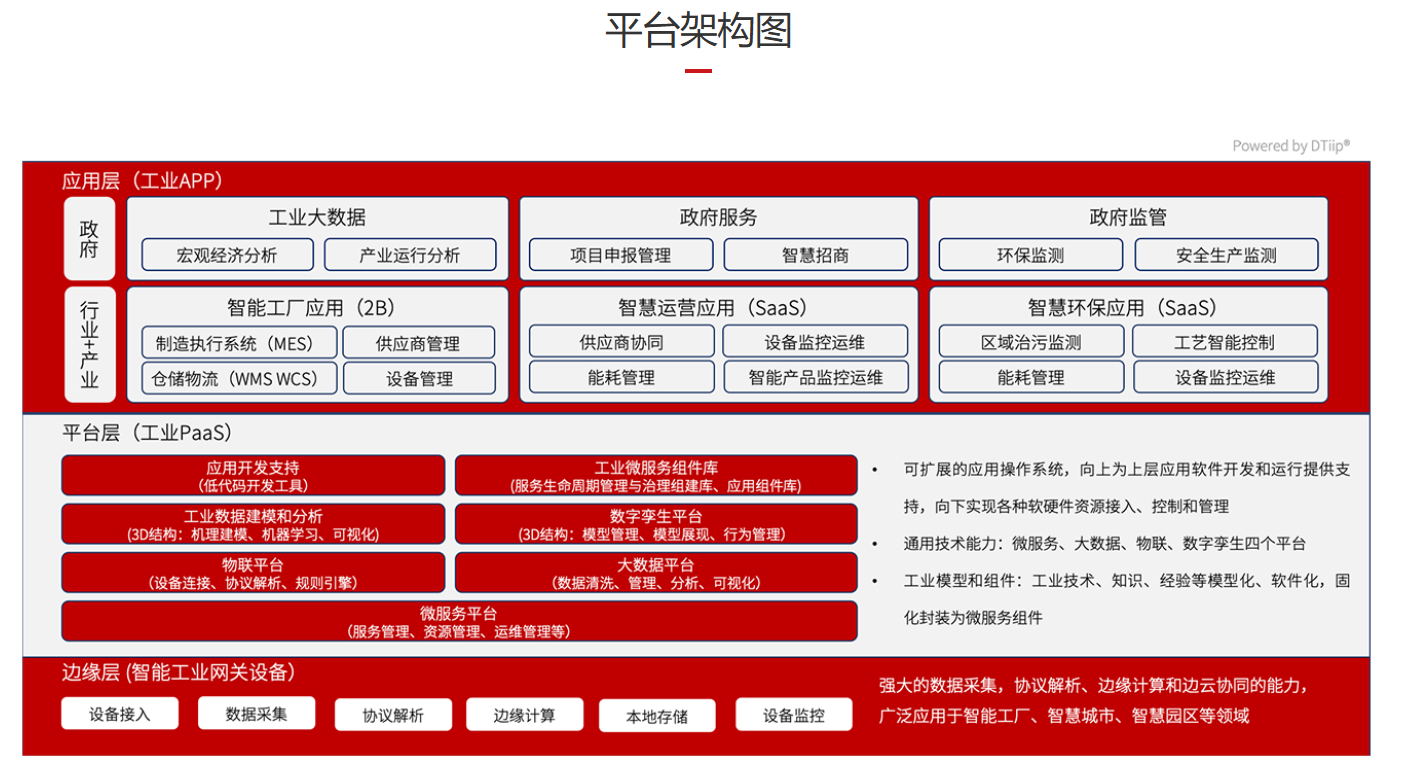Image resolution: width=1403 pixels, height=765 pixels.
Task: Open 区域治污监测 in 智慧环保应用
Action: pos(1031,342)
